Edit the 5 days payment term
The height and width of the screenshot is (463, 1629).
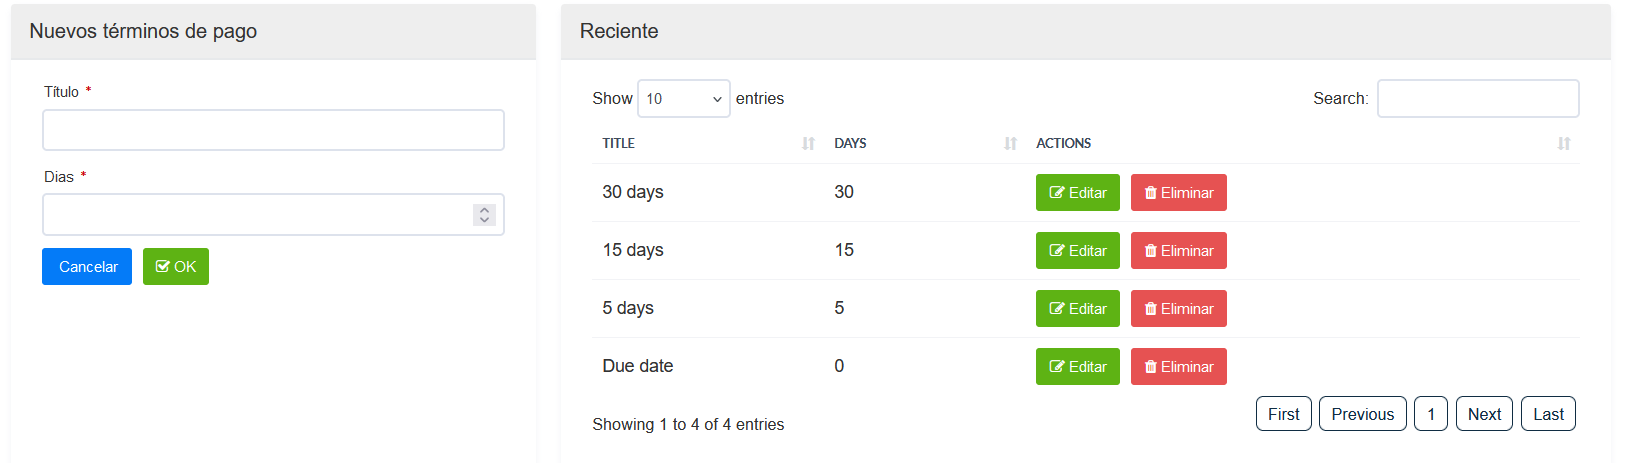pos(1077,309)
